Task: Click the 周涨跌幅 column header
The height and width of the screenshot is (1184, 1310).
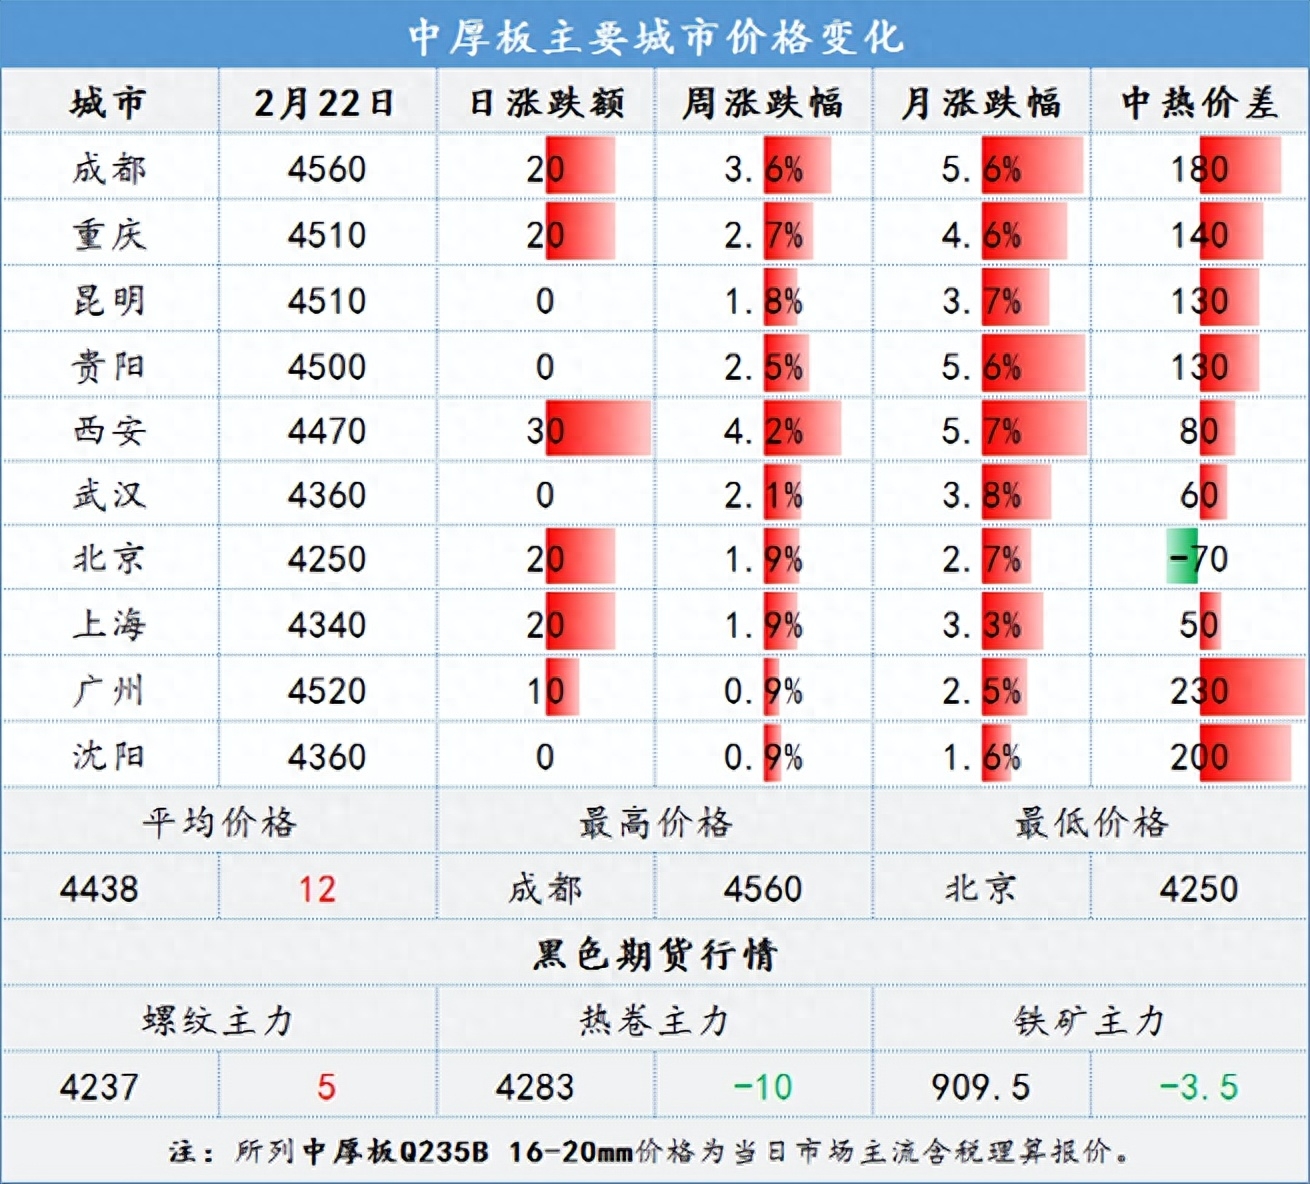Action: (766, 100)
